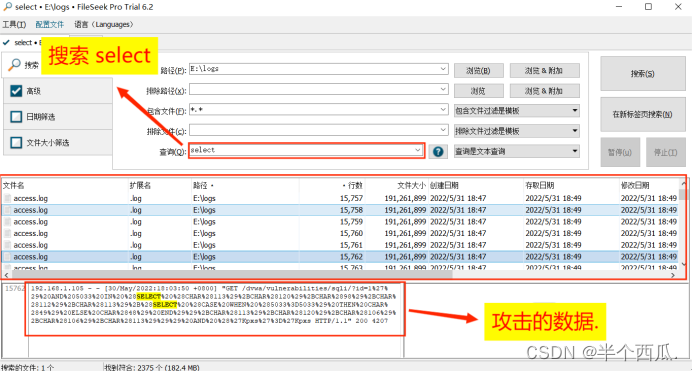Viewport: 692px width, 371px height.
Task: Click the 搜索(S) search button
Action: [x=643, y=74]
